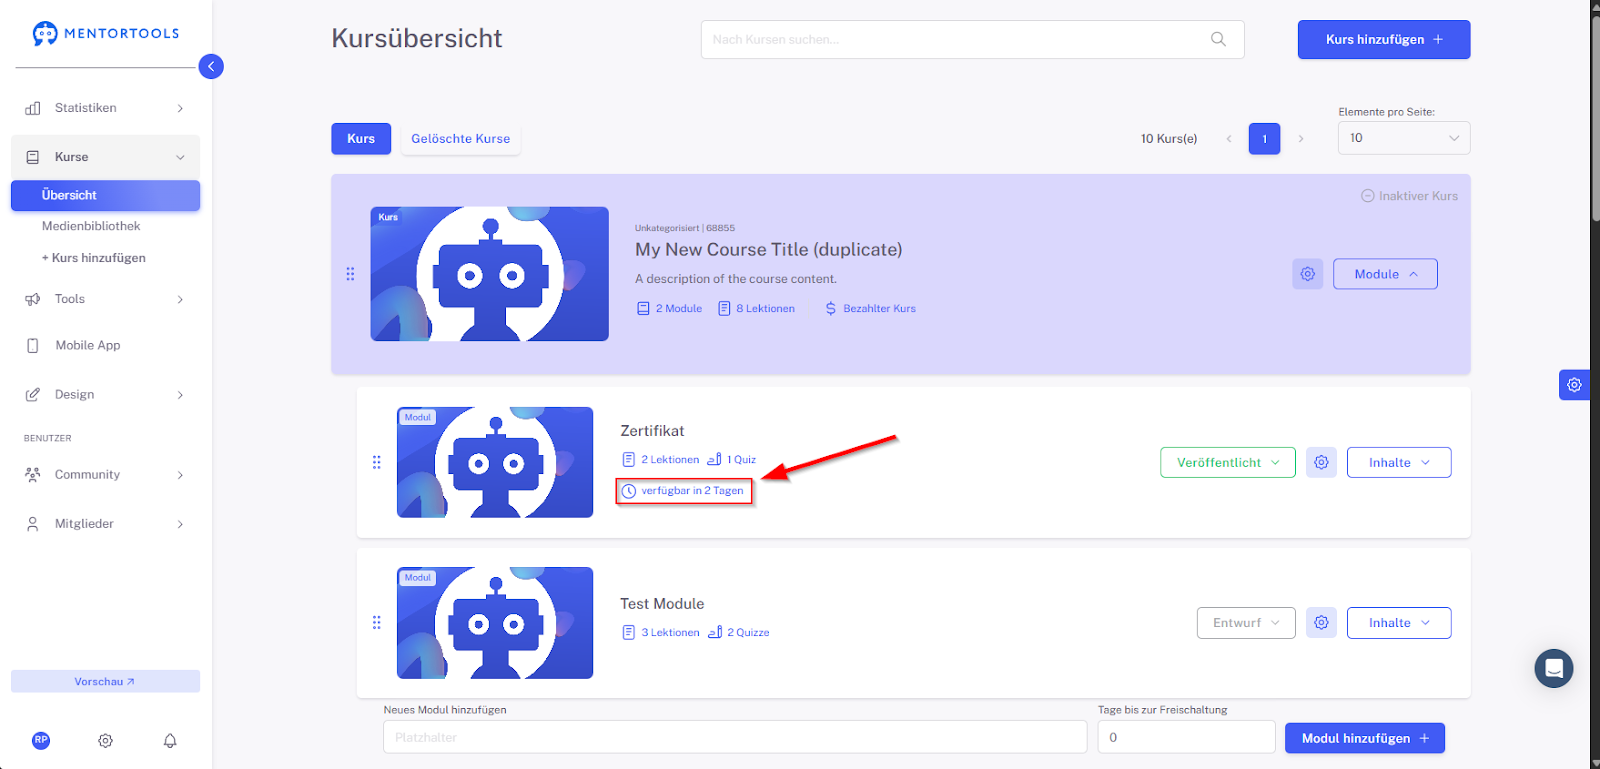This screenshot has width=1600, height=769.
Task: Click 2 Quizze under Test Module
Action: [x=739, y=633]
